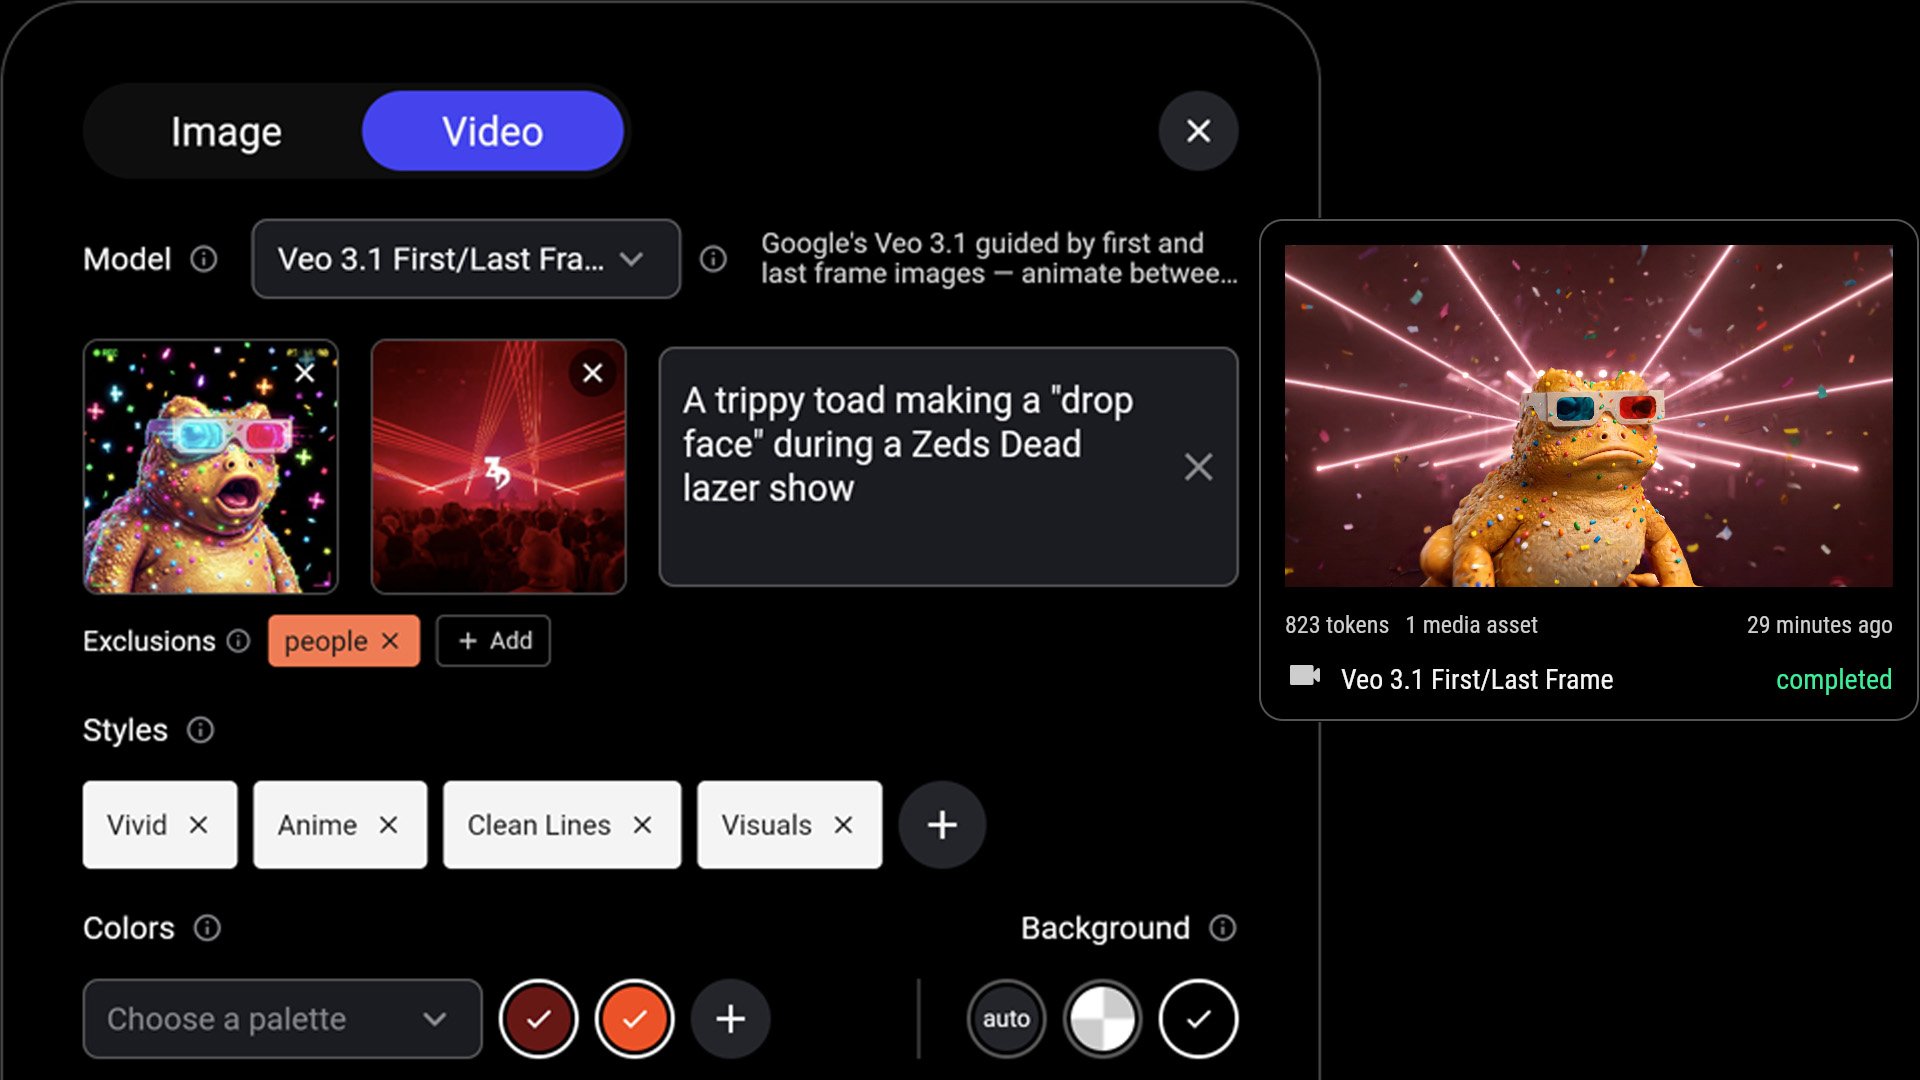Expand the Choose a palette dropdown
The width and height of the screenshot is (1920, 1080).
pos(281,1019)
